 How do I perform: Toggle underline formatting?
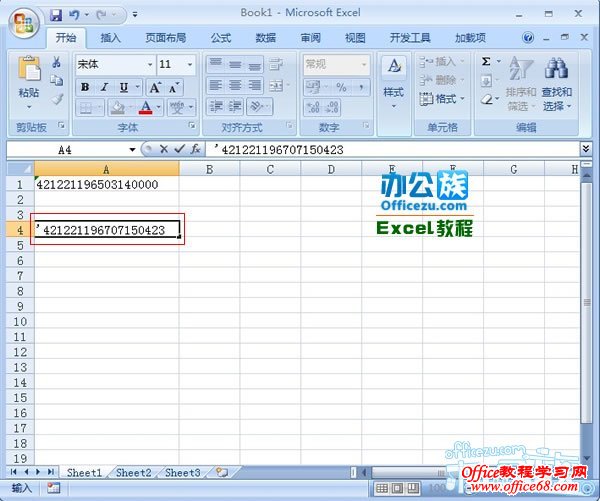coord(117,87)
